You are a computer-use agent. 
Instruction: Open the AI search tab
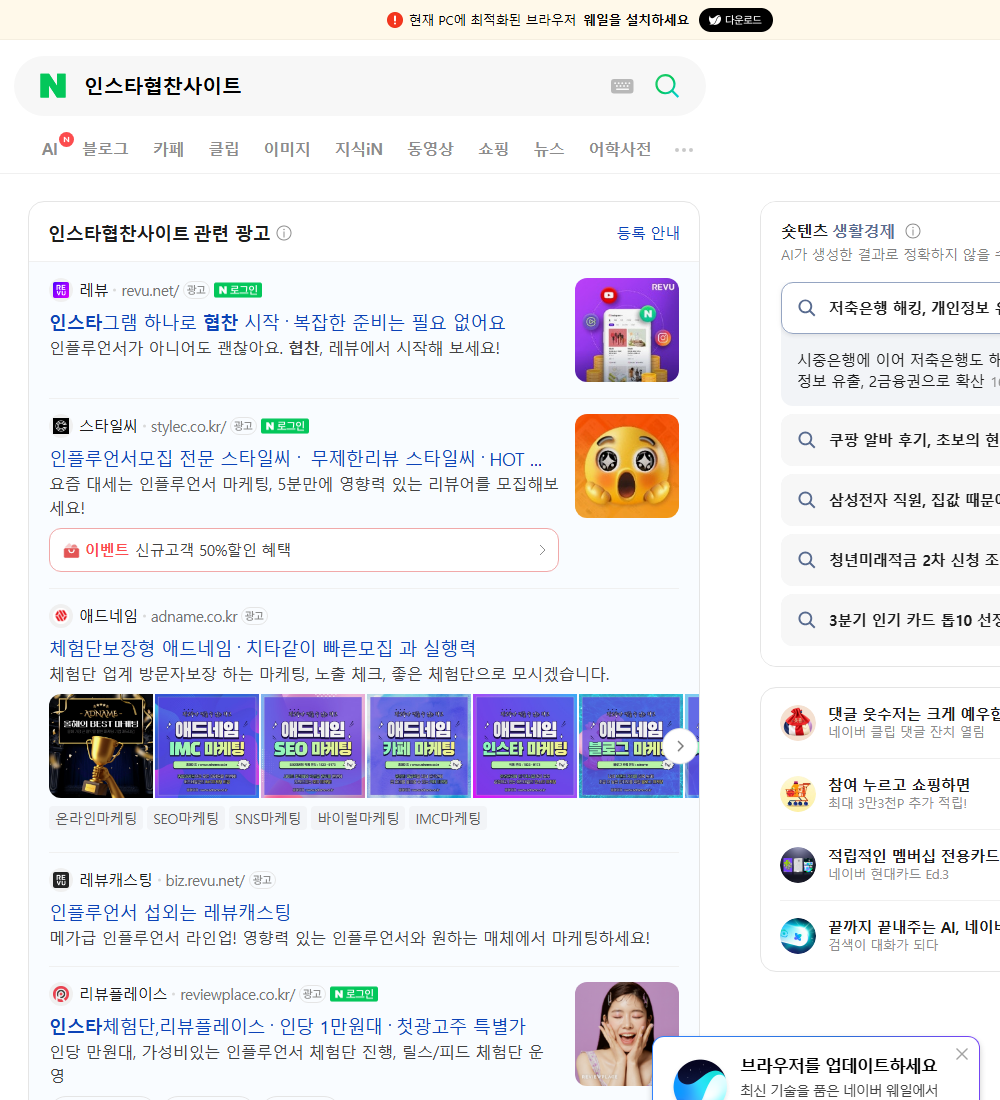(x=50, y=149)
